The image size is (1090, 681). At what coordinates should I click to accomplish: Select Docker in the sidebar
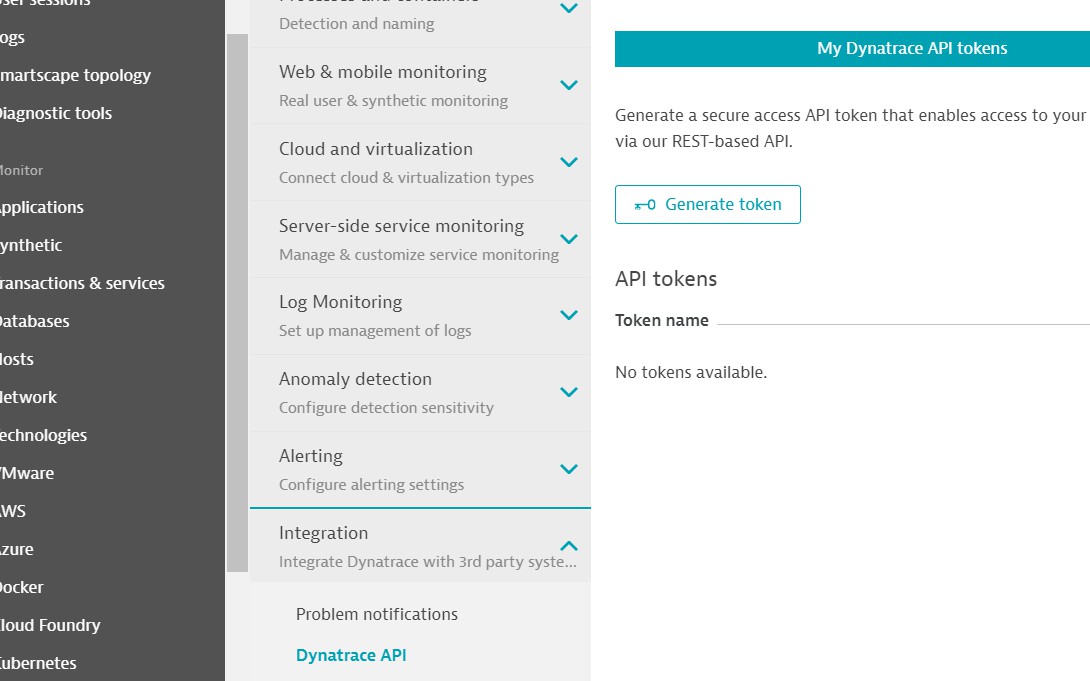(20, 587)
